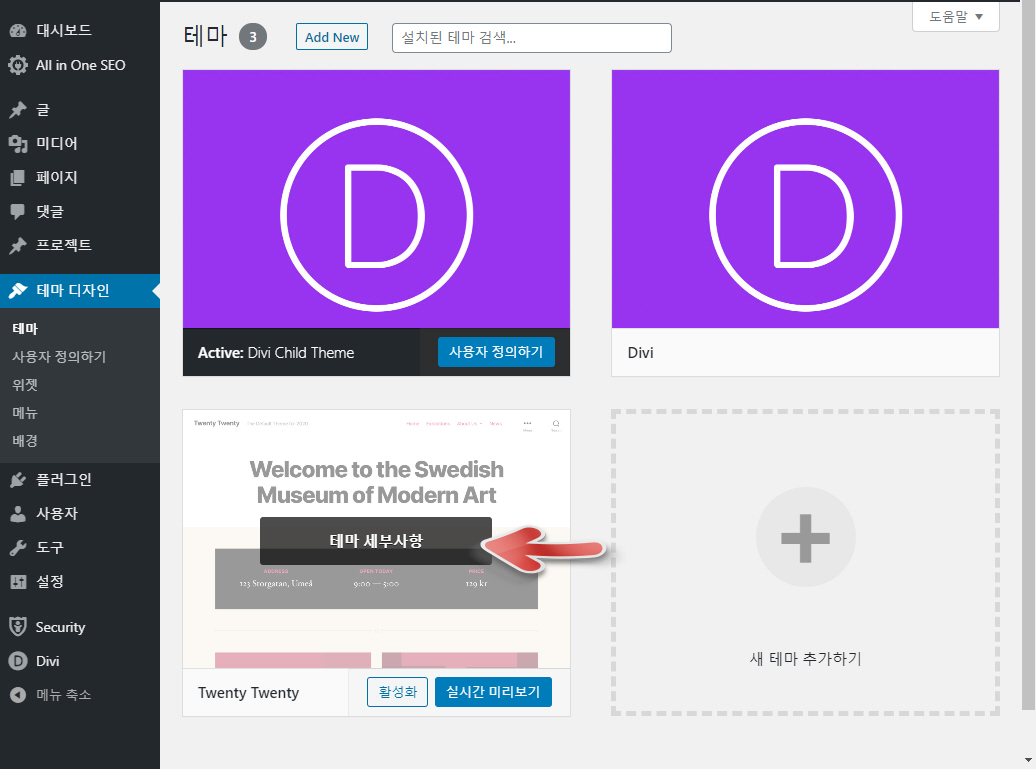Open 사용자 users menu
This screenshot has width=1036, height=769.
[57, 513]
